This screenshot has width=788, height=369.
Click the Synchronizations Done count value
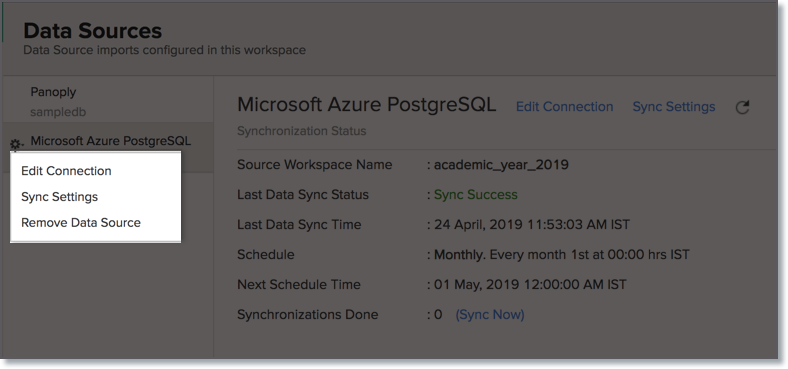[438, 315]
